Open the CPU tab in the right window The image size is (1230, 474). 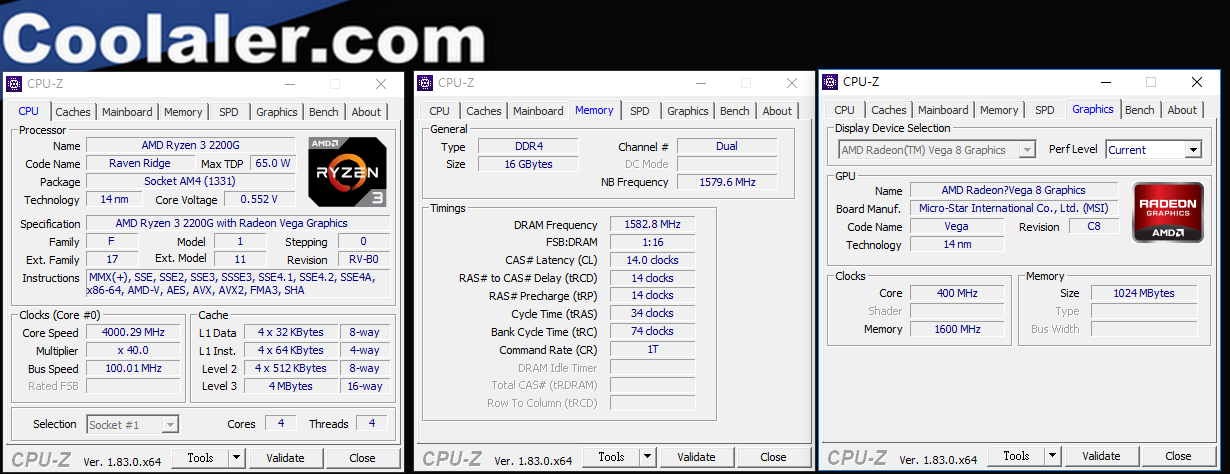click(845, 110)
